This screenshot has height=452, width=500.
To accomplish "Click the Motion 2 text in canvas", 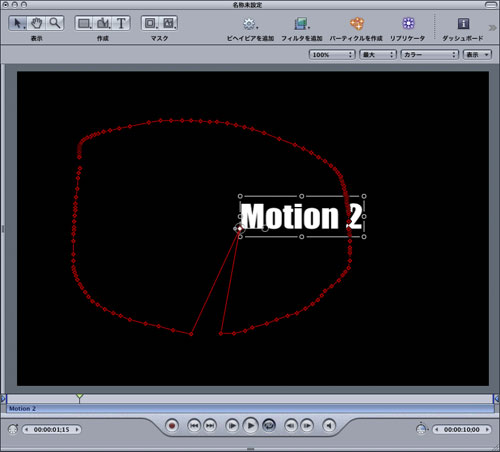I will [301, 216].
